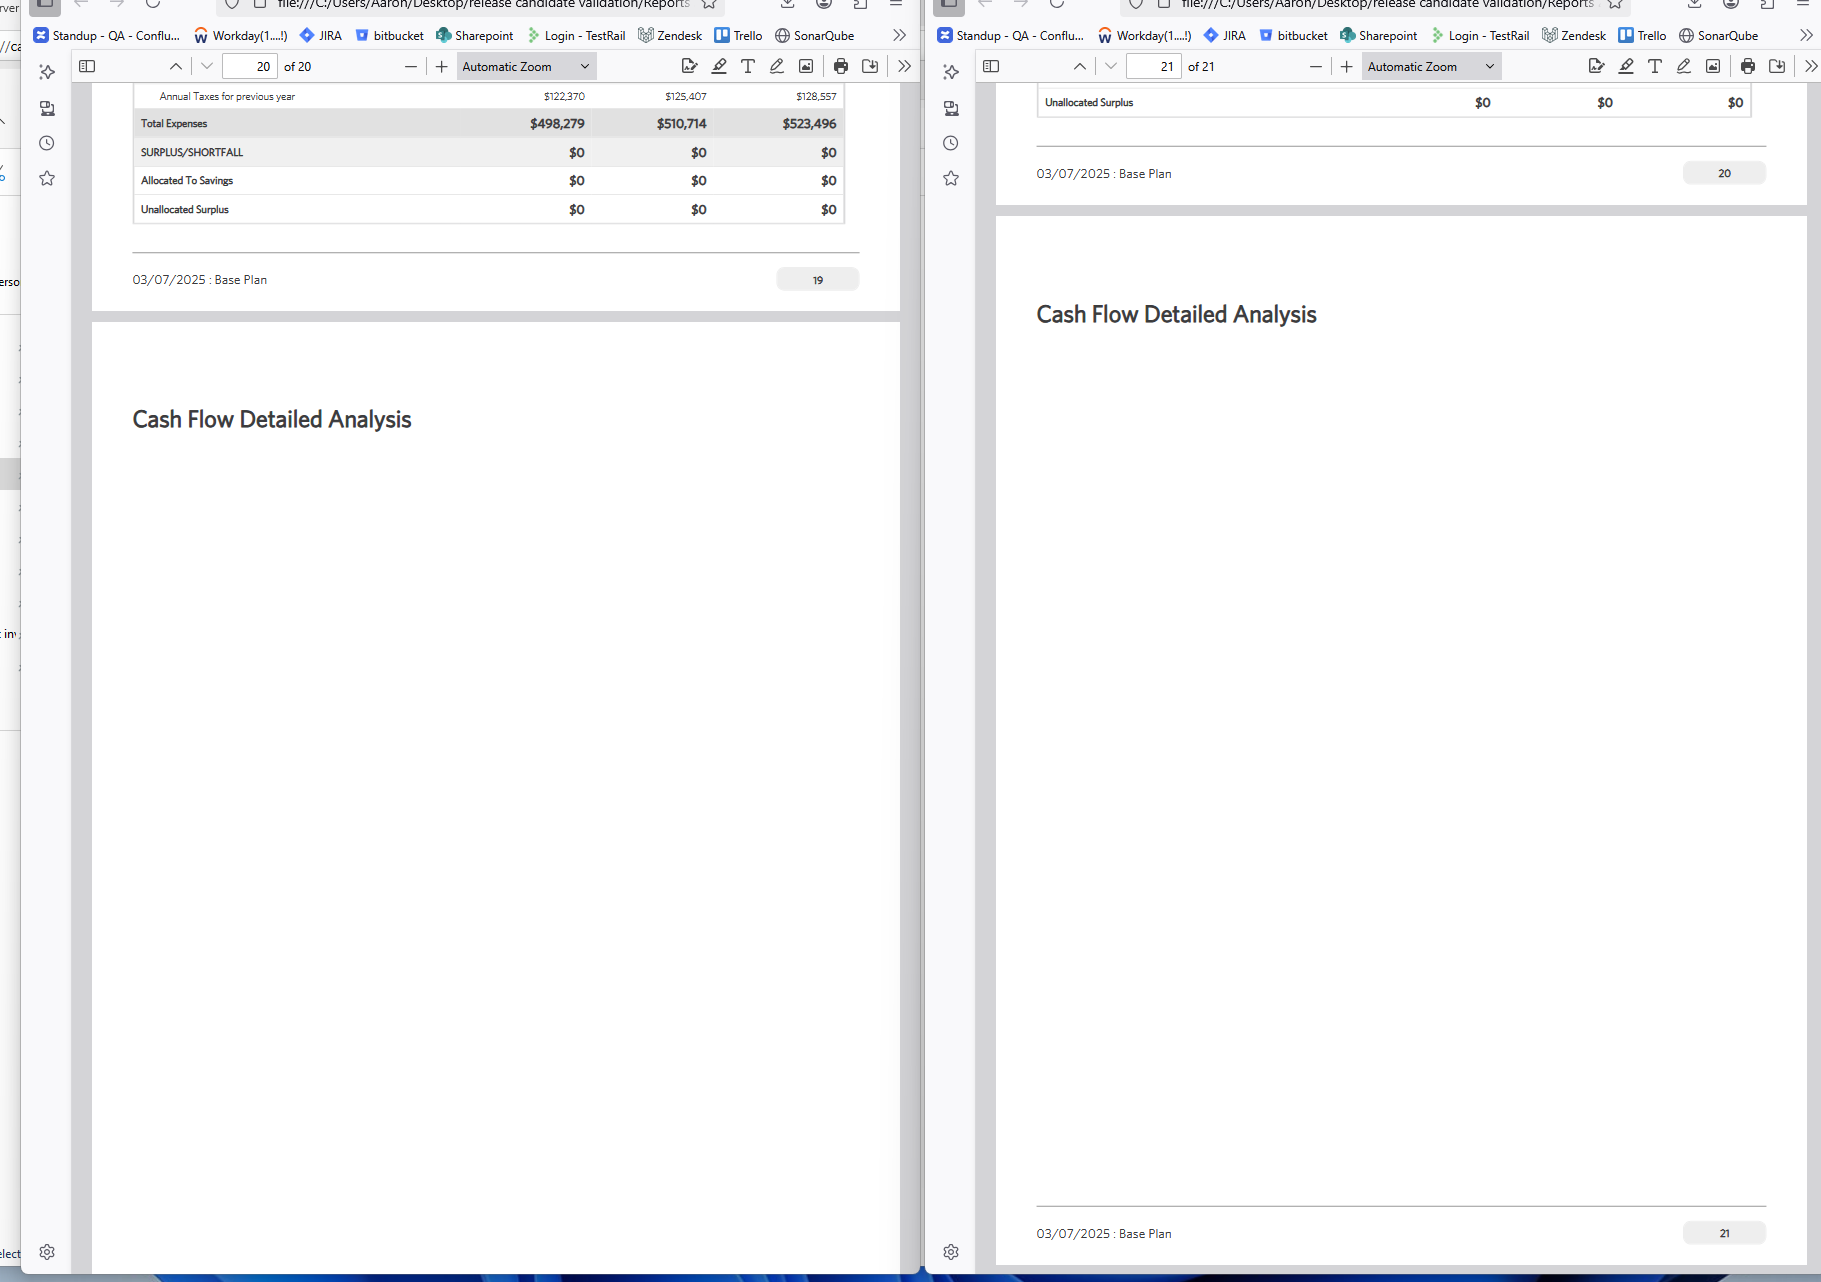Expand the hidden toolbar tools with the chevron
Screen dimensions: 1821x1282
tap(904, 66)
